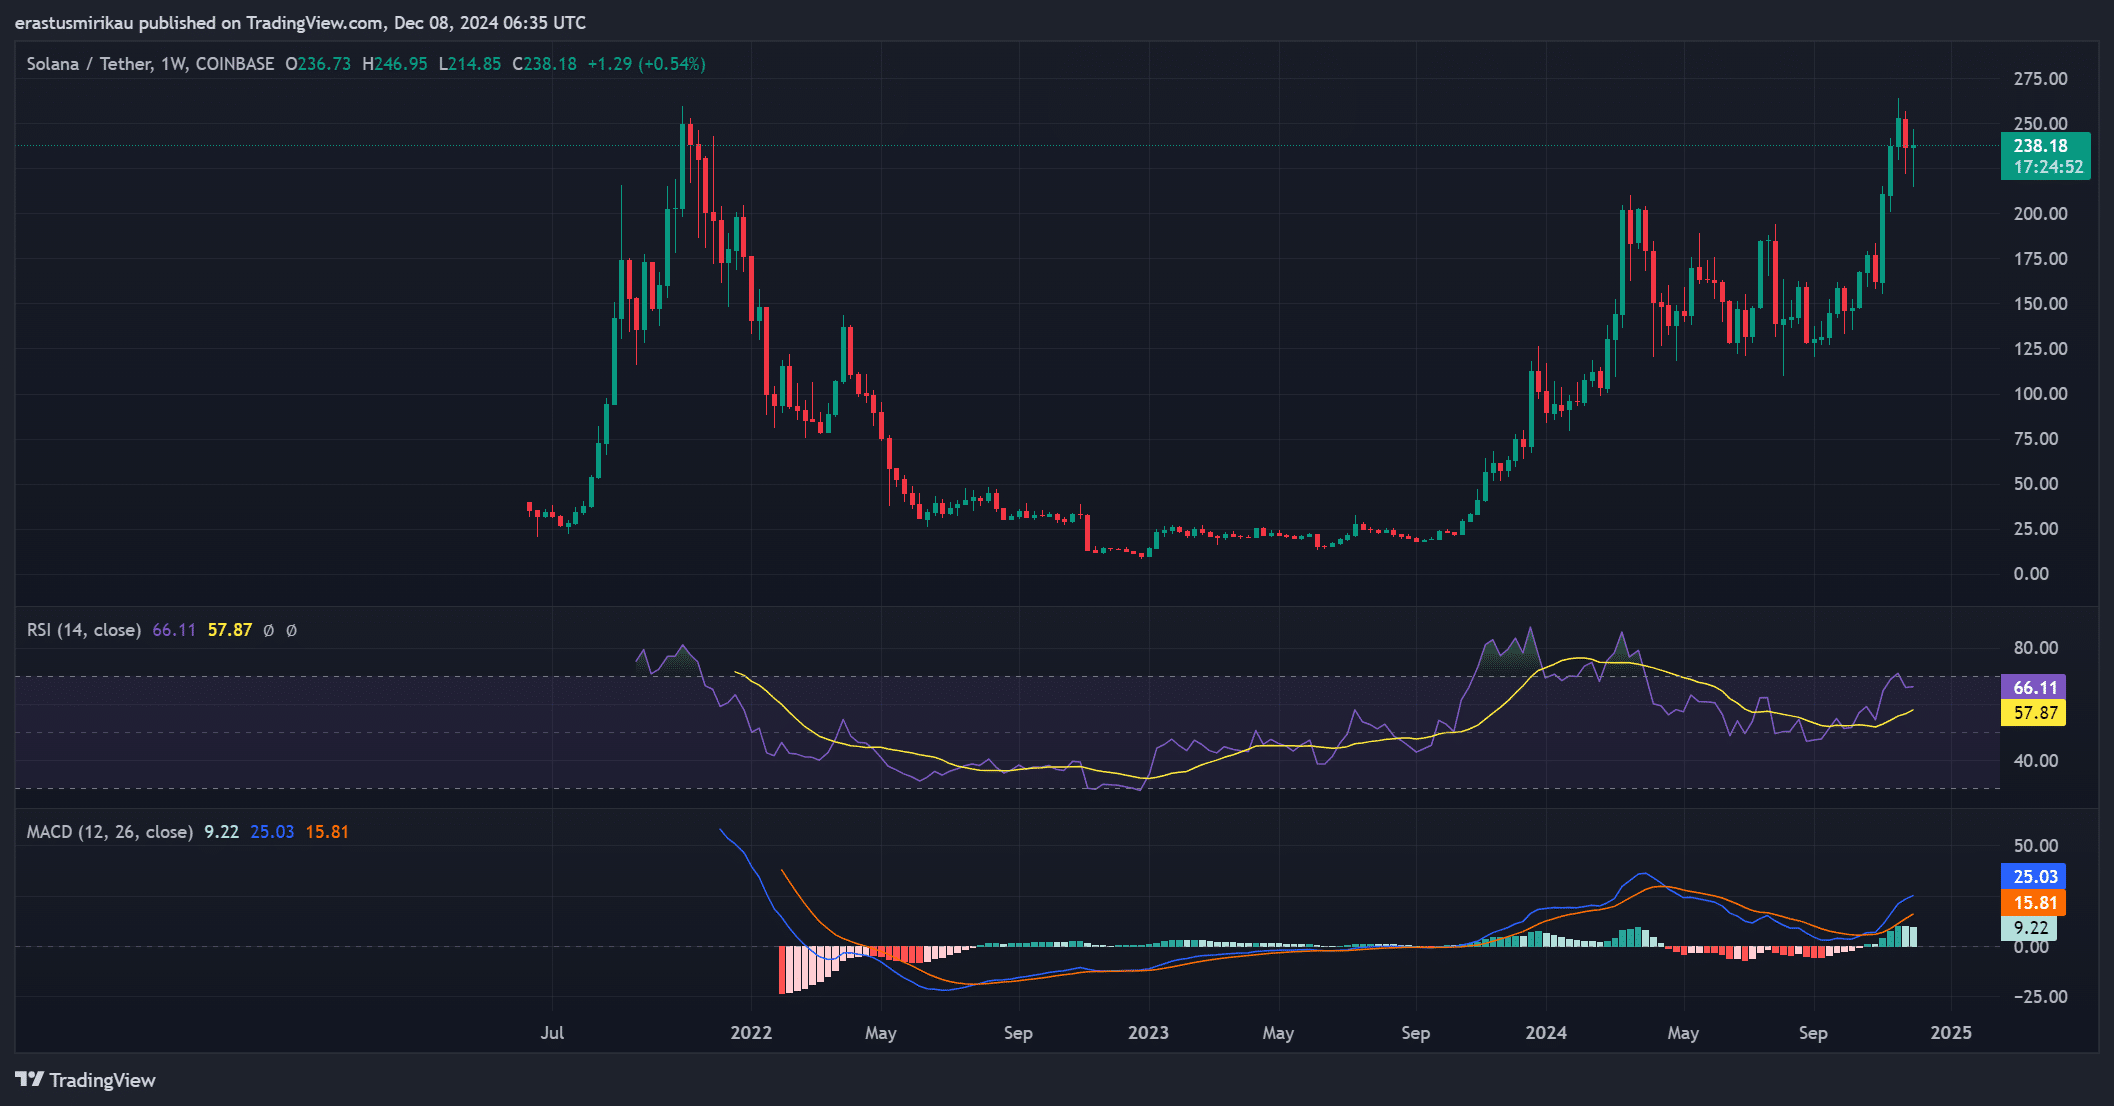Click the close value C238.18
This screenshot has height=1106, width=2114.
click(x=545, y=64)
